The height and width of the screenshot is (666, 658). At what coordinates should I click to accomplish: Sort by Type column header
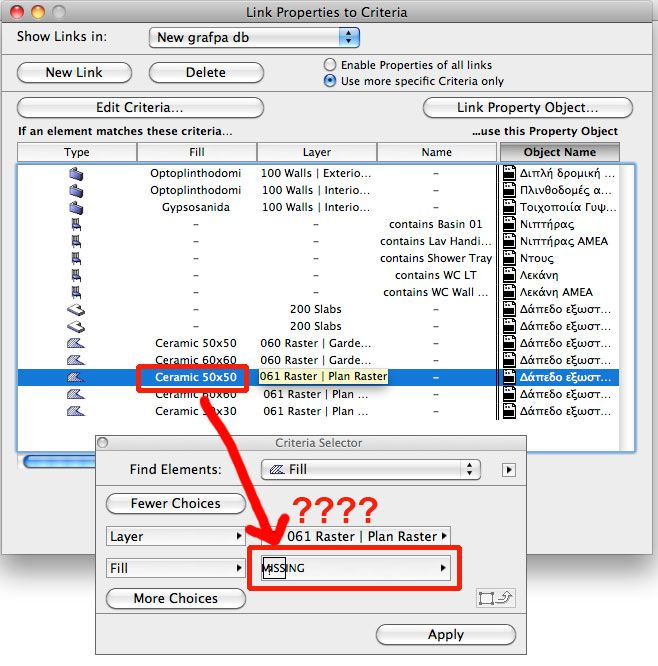[x=77, y=152]
